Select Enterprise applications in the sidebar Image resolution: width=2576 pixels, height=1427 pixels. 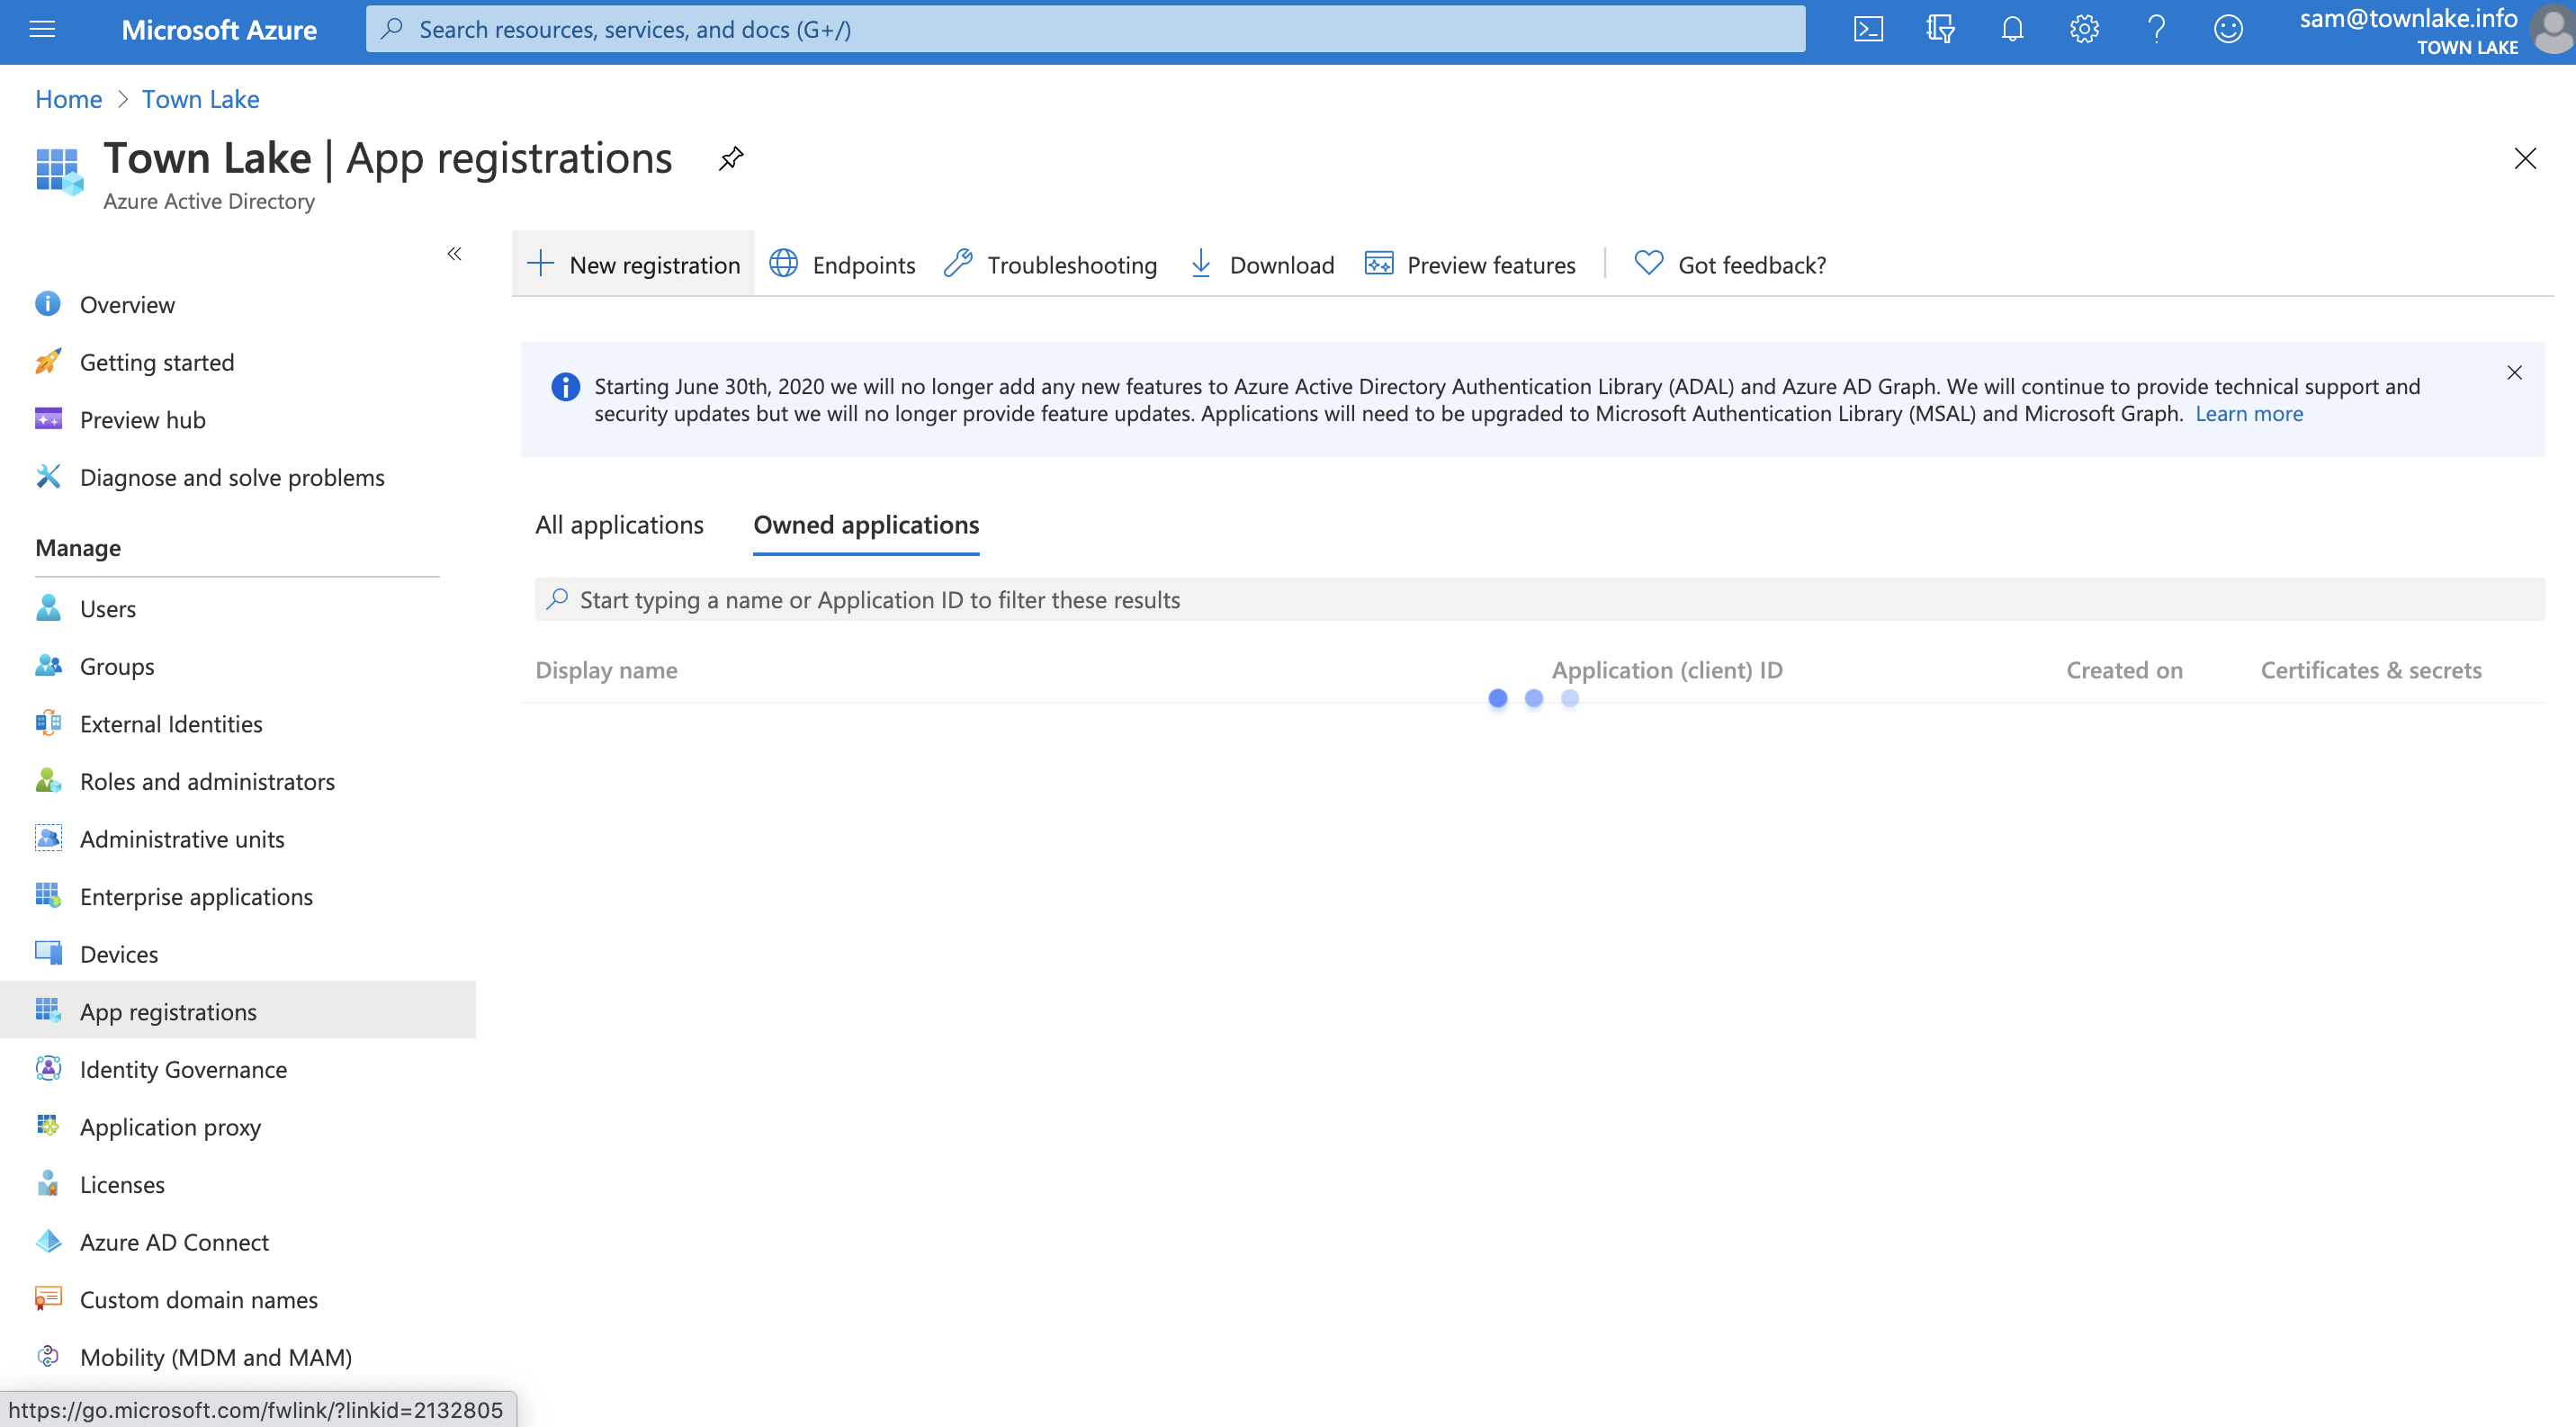196,896
